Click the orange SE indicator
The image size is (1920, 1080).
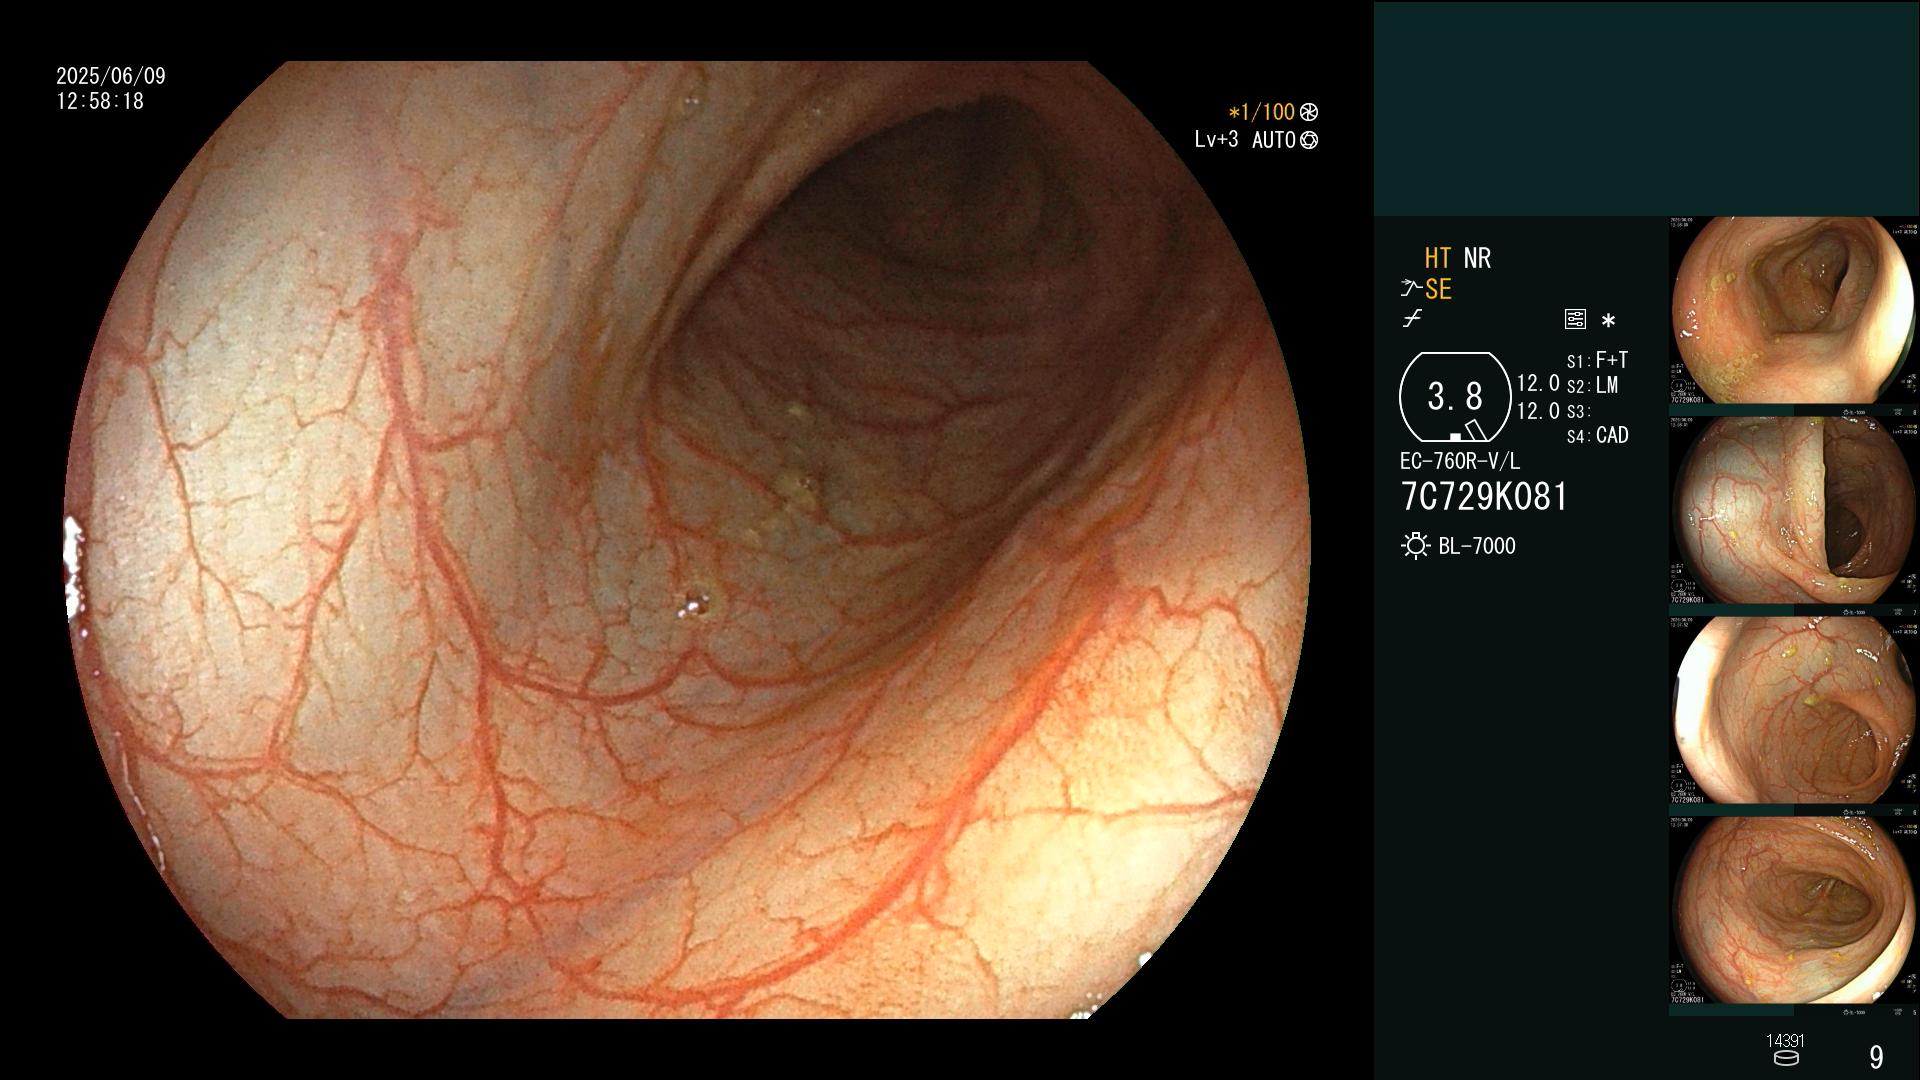pos(1438,289)
